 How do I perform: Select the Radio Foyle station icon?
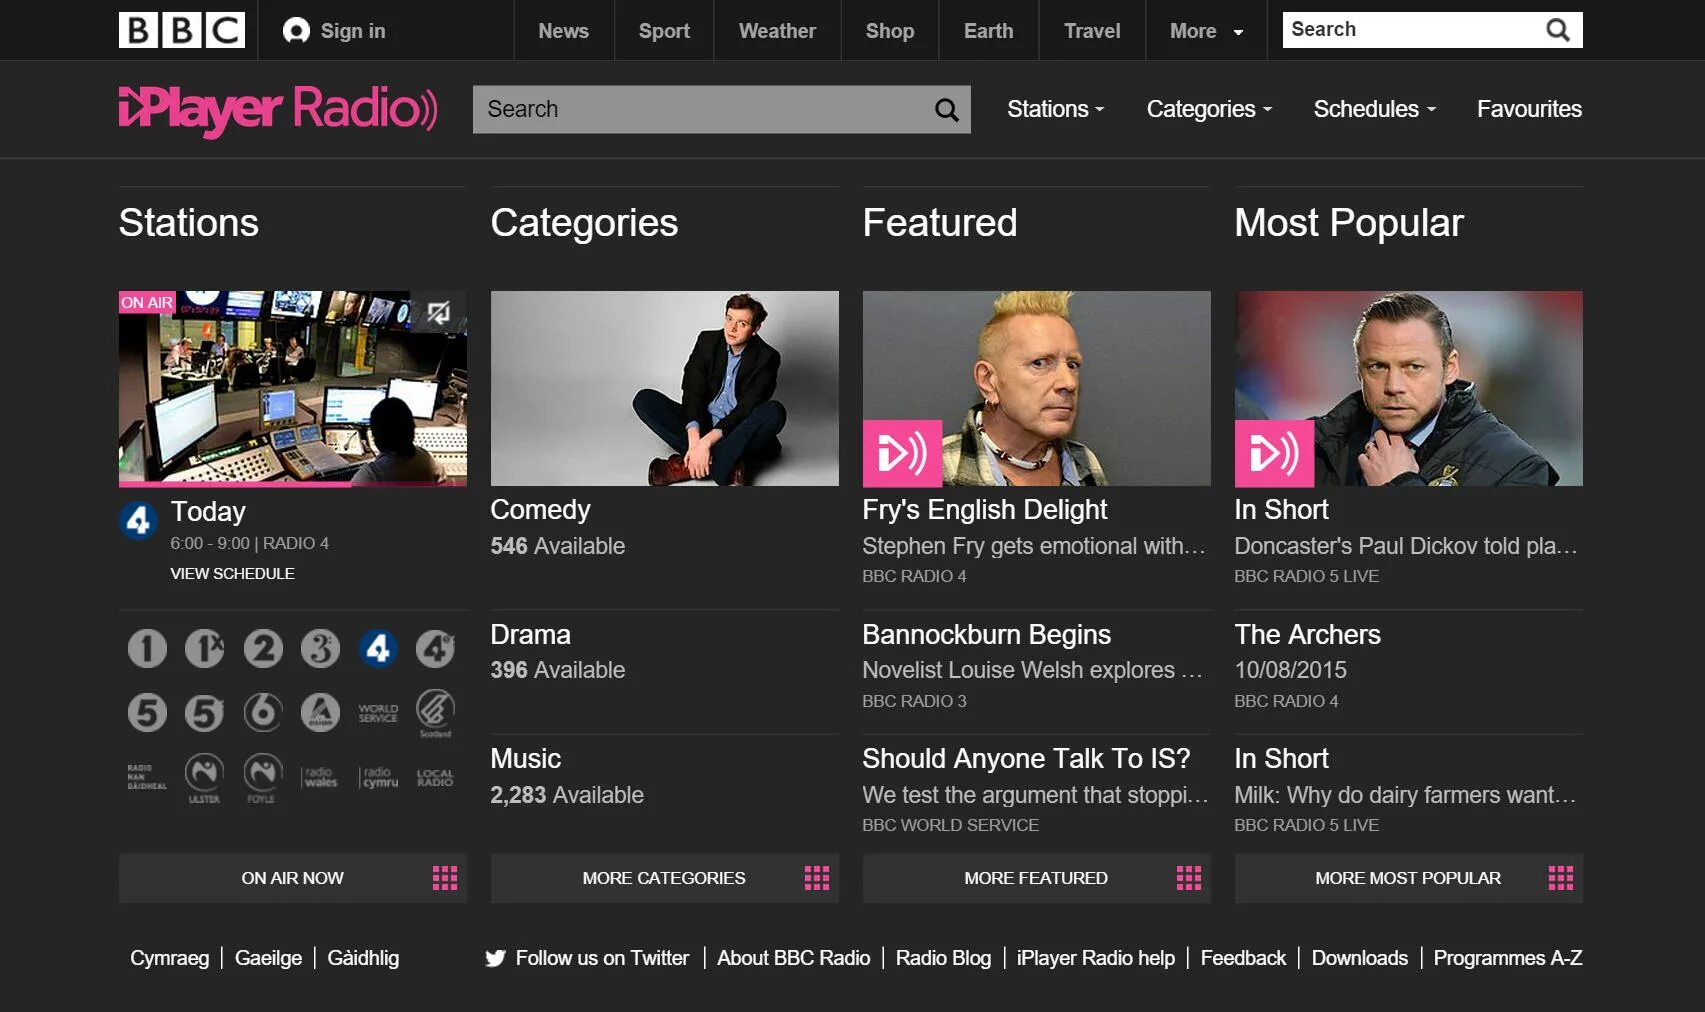coord(263,778)
